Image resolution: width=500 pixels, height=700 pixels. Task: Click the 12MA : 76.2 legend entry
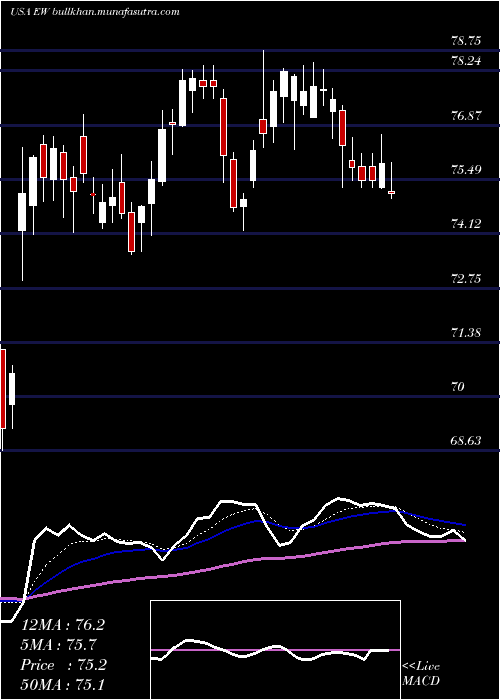[62, 625]
